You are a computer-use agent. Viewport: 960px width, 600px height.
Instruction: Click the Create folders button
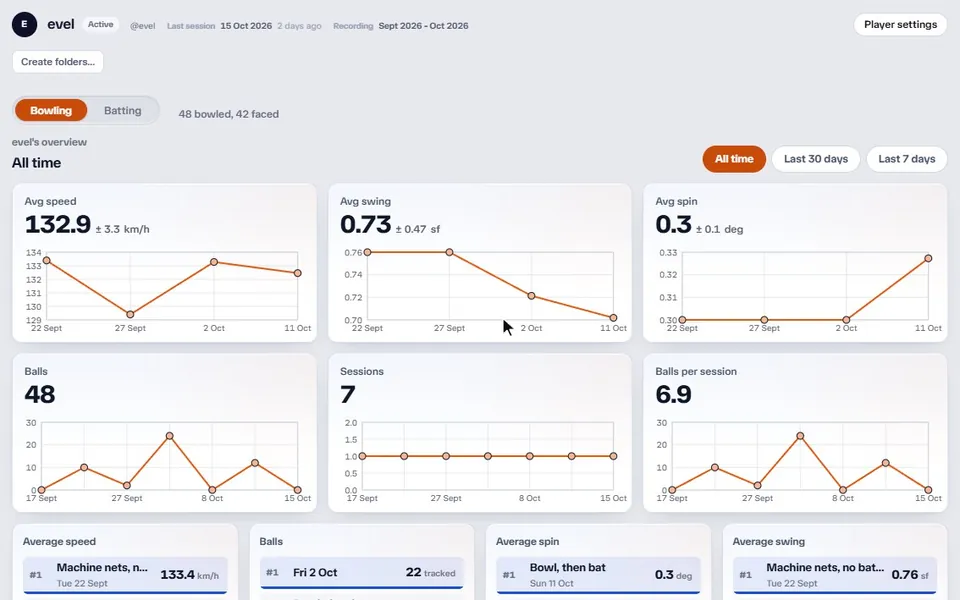click(58, 62)
